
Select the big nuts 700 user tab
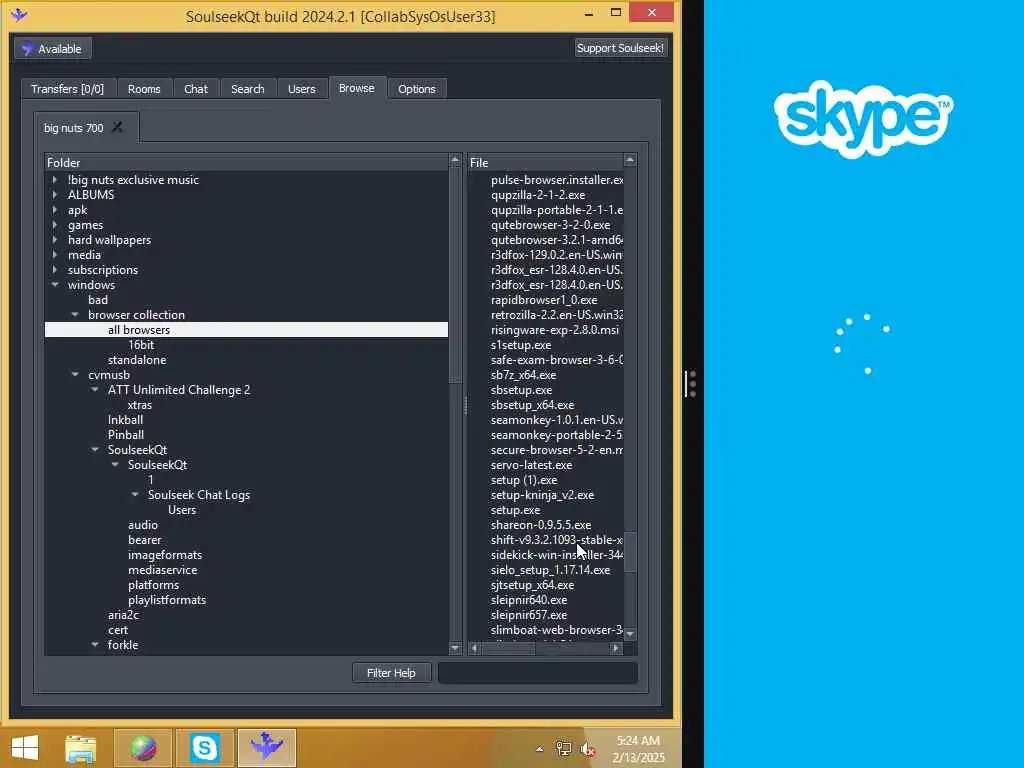74,128
